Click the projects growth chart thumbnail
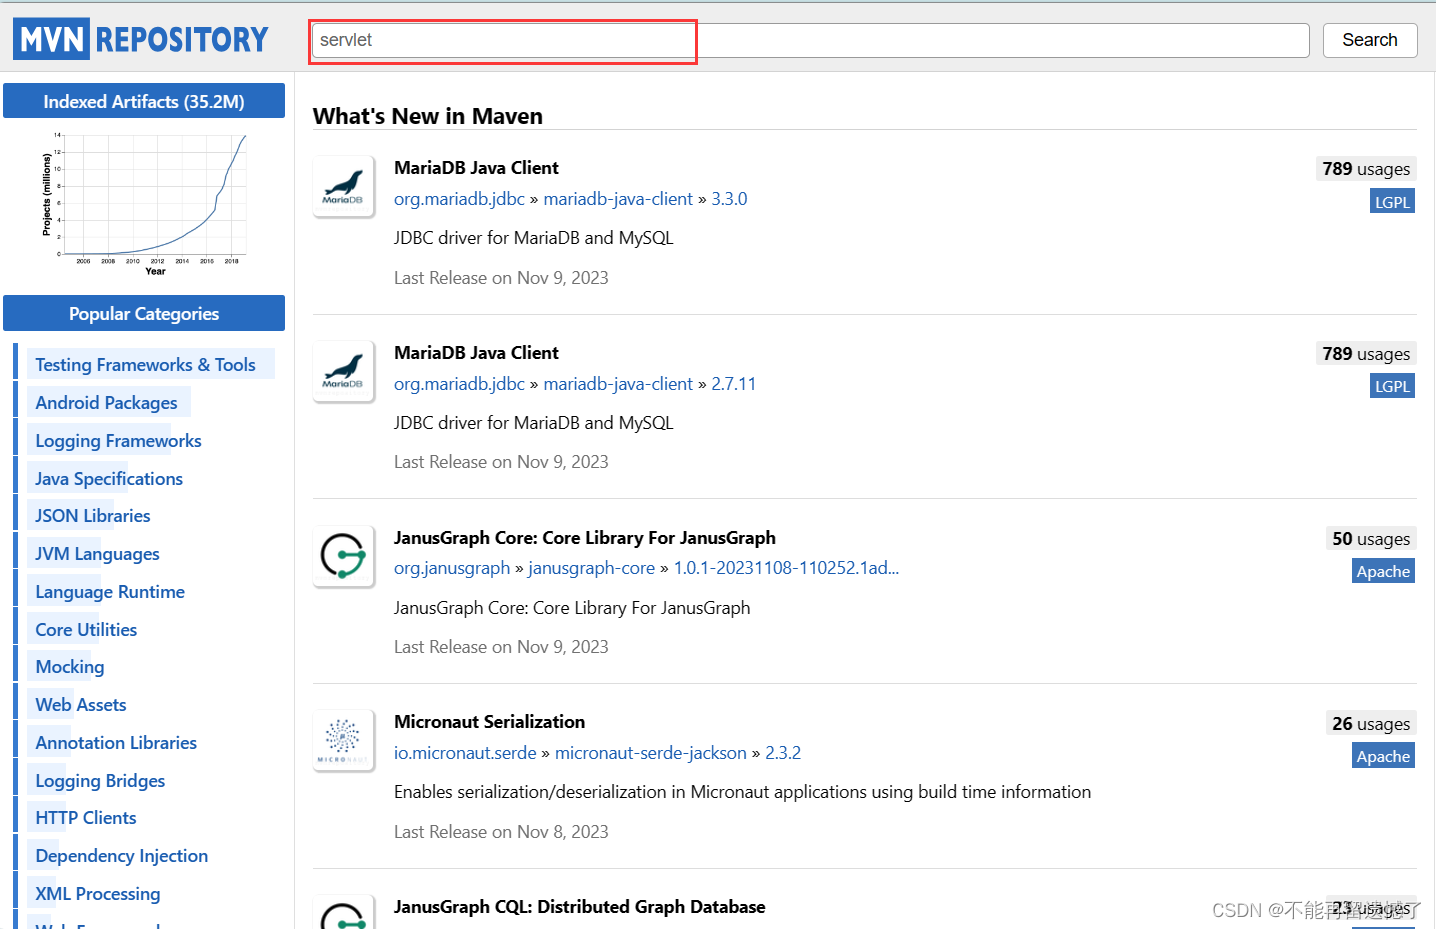The image size is (1436, 929). tap(144, 203)
